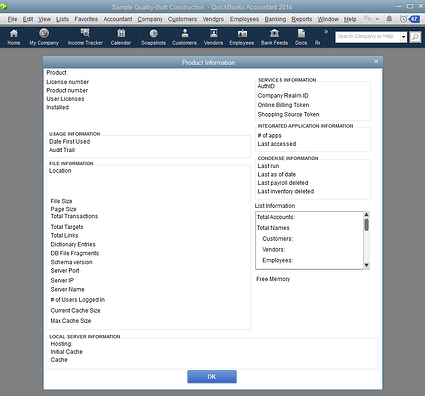This screenshot has height=396, width=425.
Task: Click the Audit Trail label
Action: click(62, 150)
